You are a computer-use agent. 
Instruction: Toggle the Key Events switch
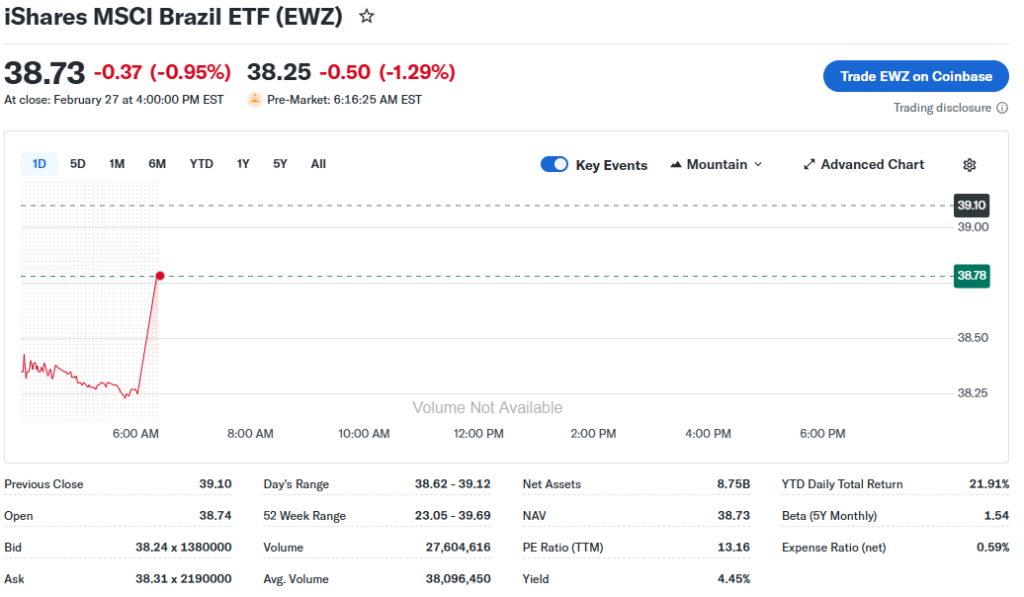[554, 165]
